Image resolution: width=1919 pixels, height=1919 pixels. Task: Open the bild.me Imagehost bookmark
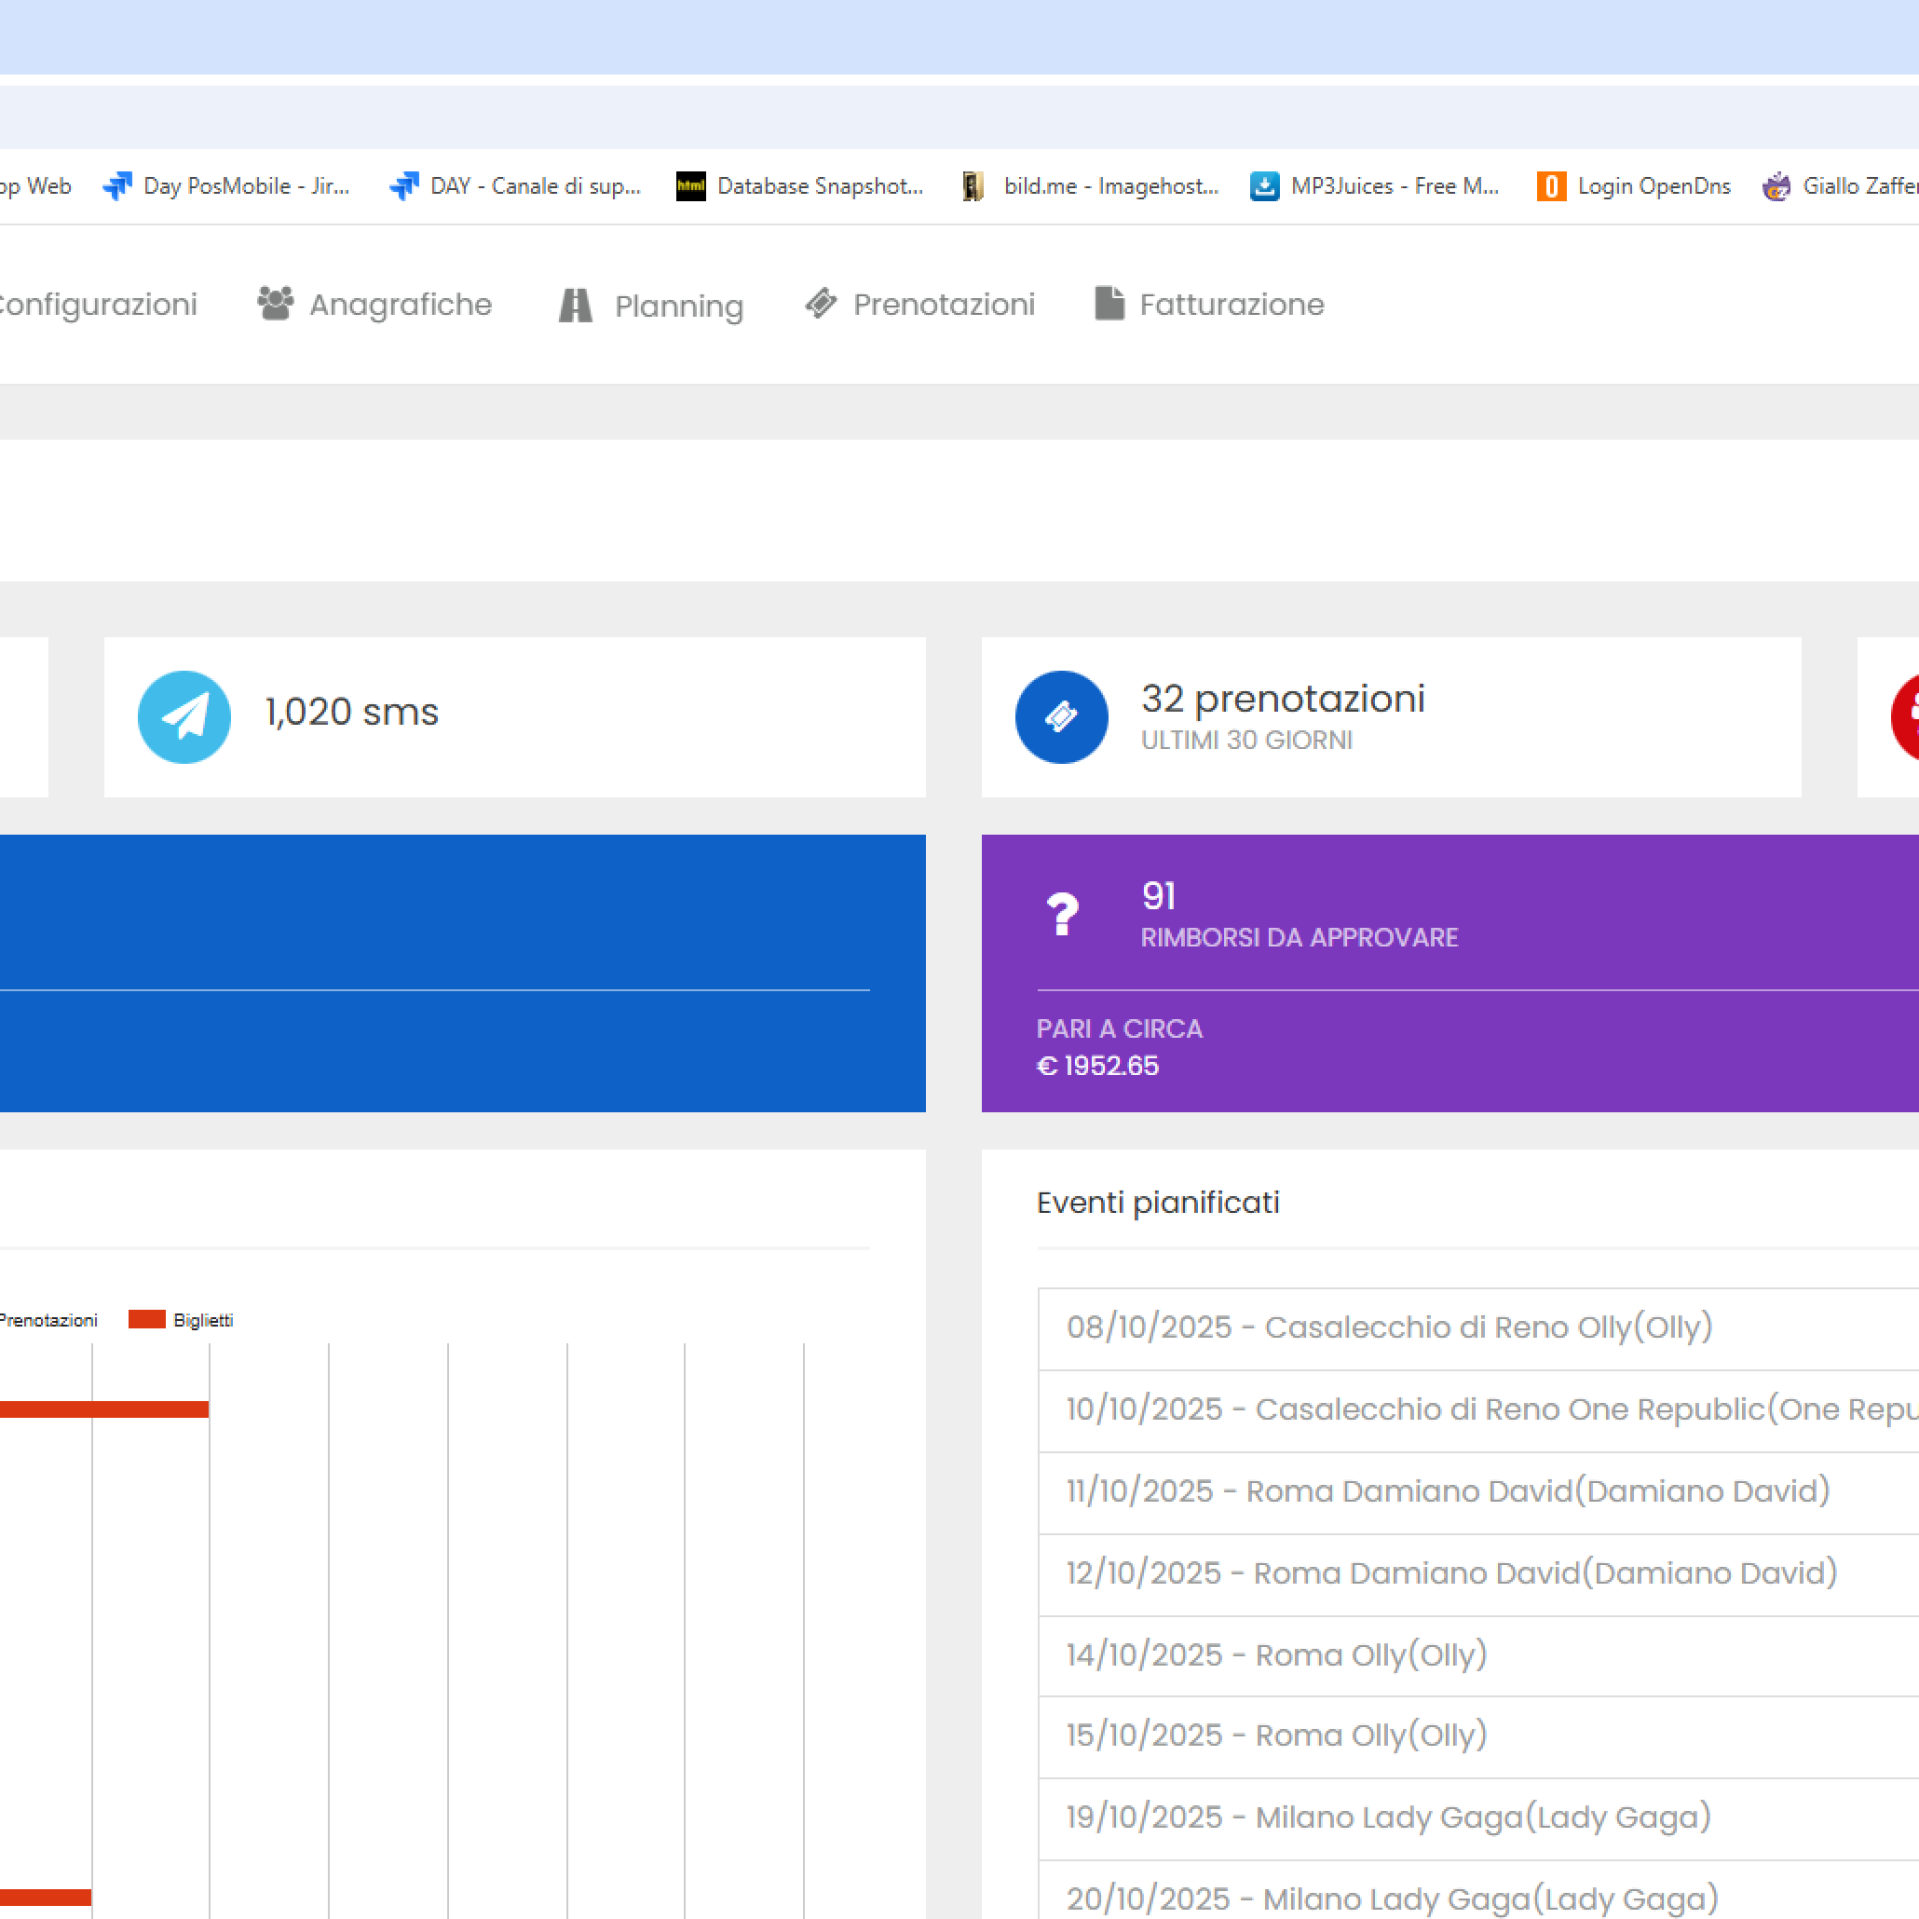pos(1091,186)
